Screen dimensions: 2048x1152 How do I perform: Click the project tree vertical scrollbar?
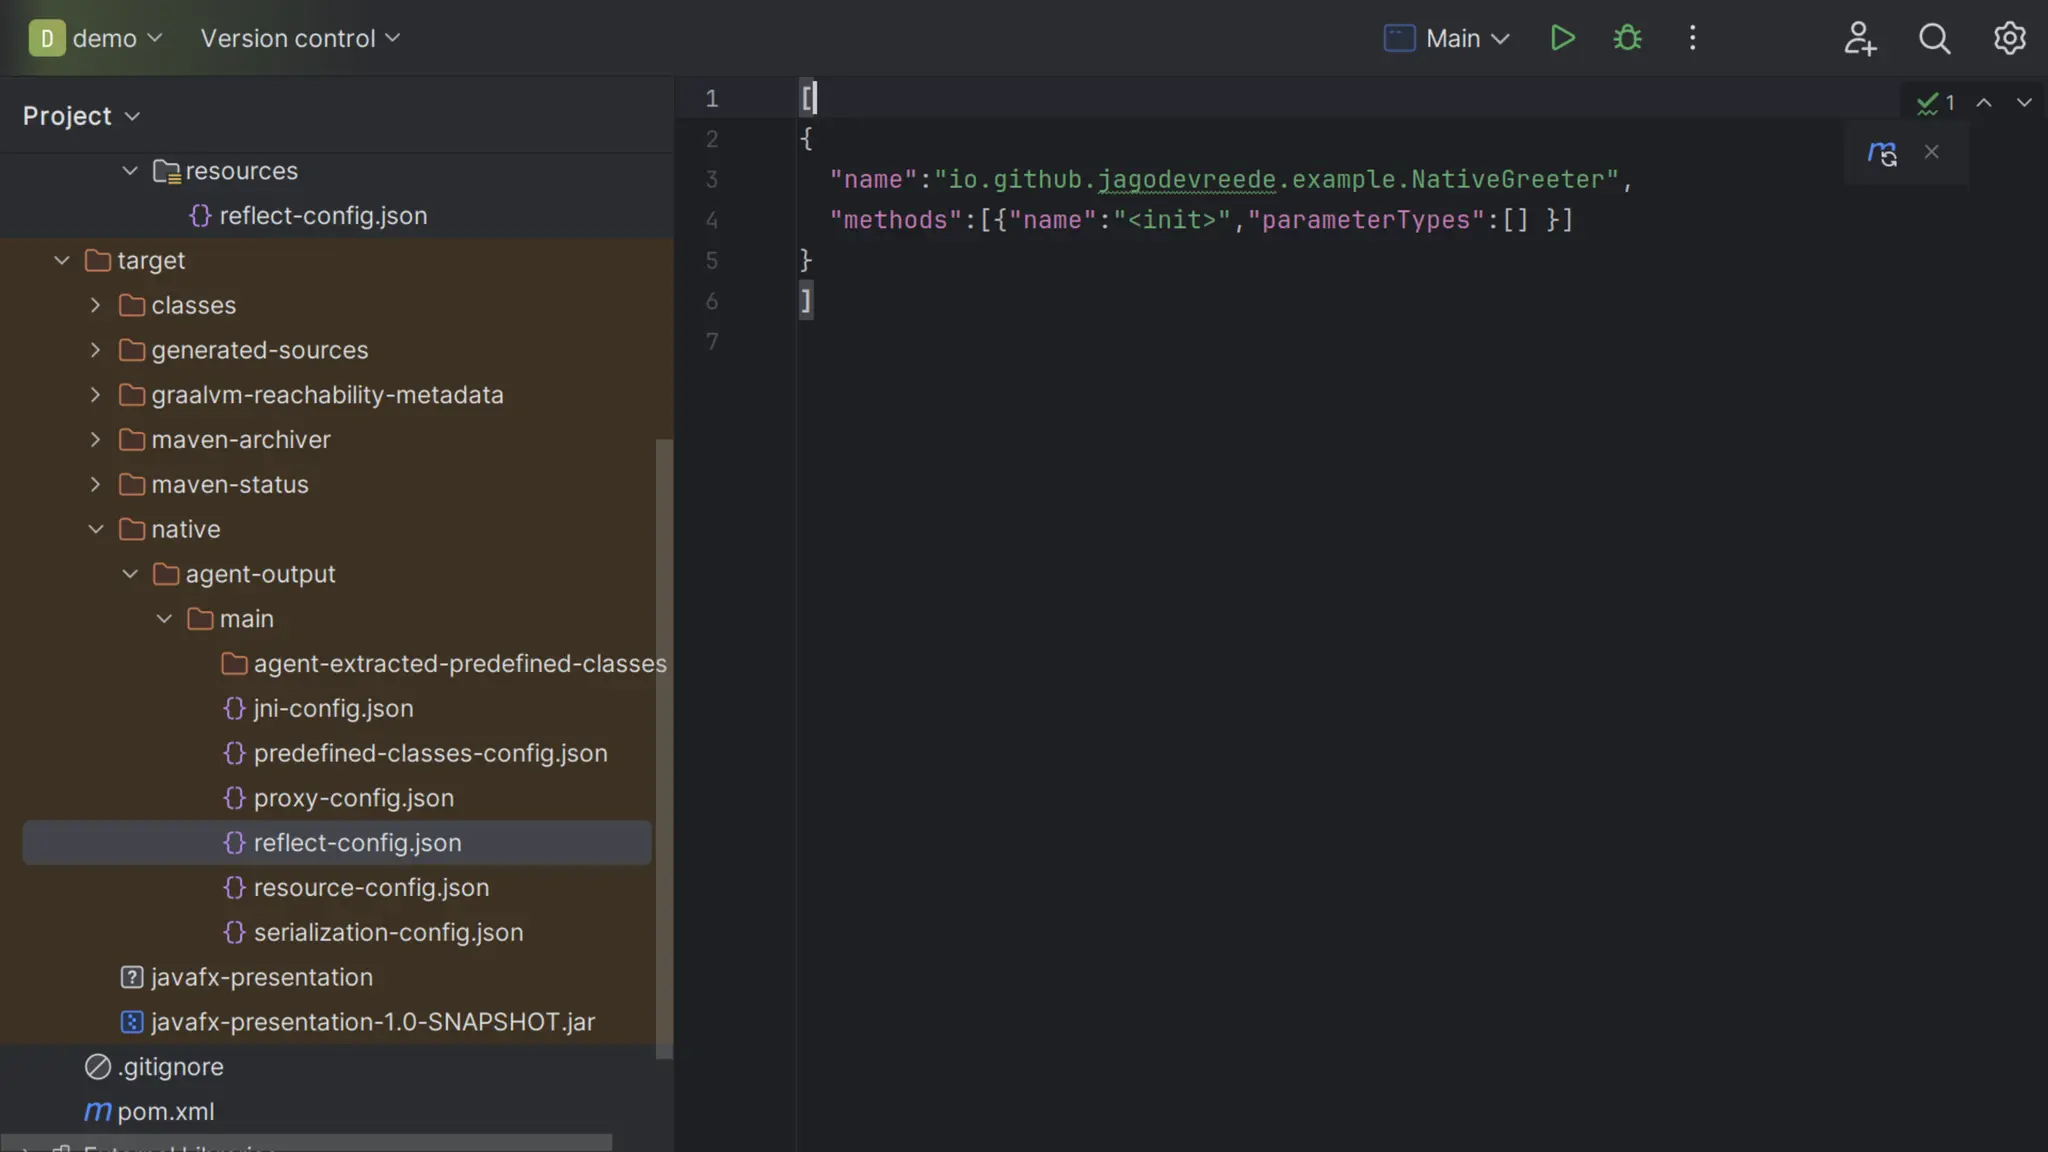pyautogui.click(x=664, y=748)
